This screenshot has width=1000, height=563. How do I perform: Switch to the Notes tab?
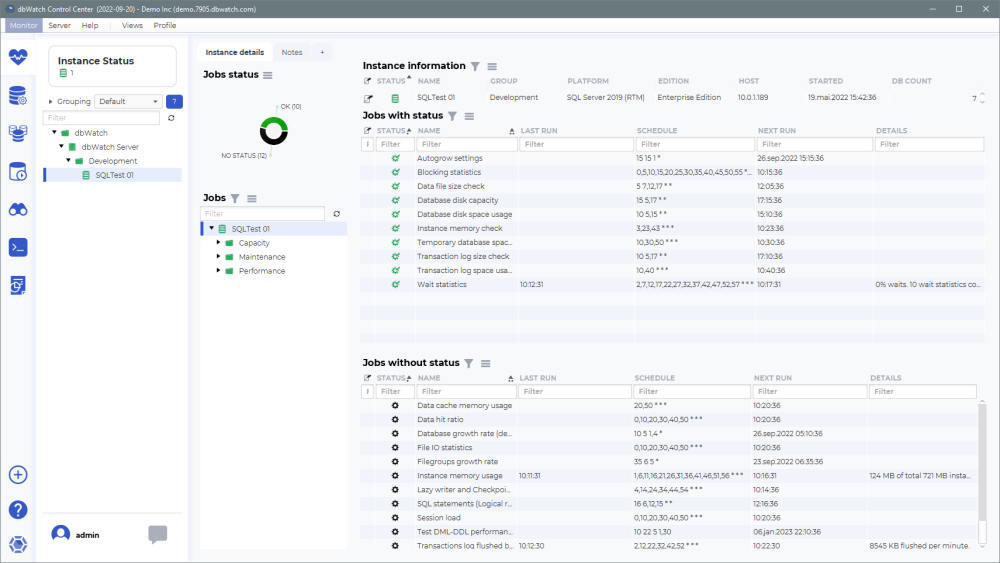292,52
